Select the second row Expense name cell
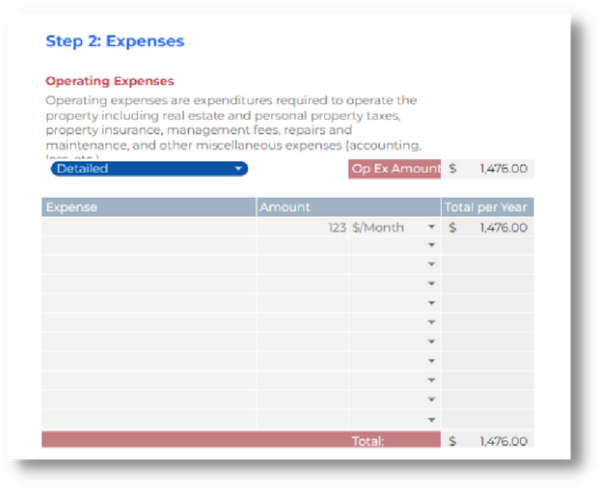Viewport: 600px width, 490px height. (148, 246)
